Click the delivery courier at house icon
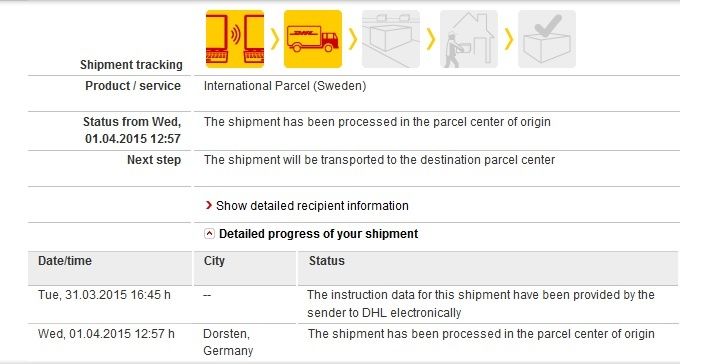Screen dimensions: 712x364 [x=469, y=39]
